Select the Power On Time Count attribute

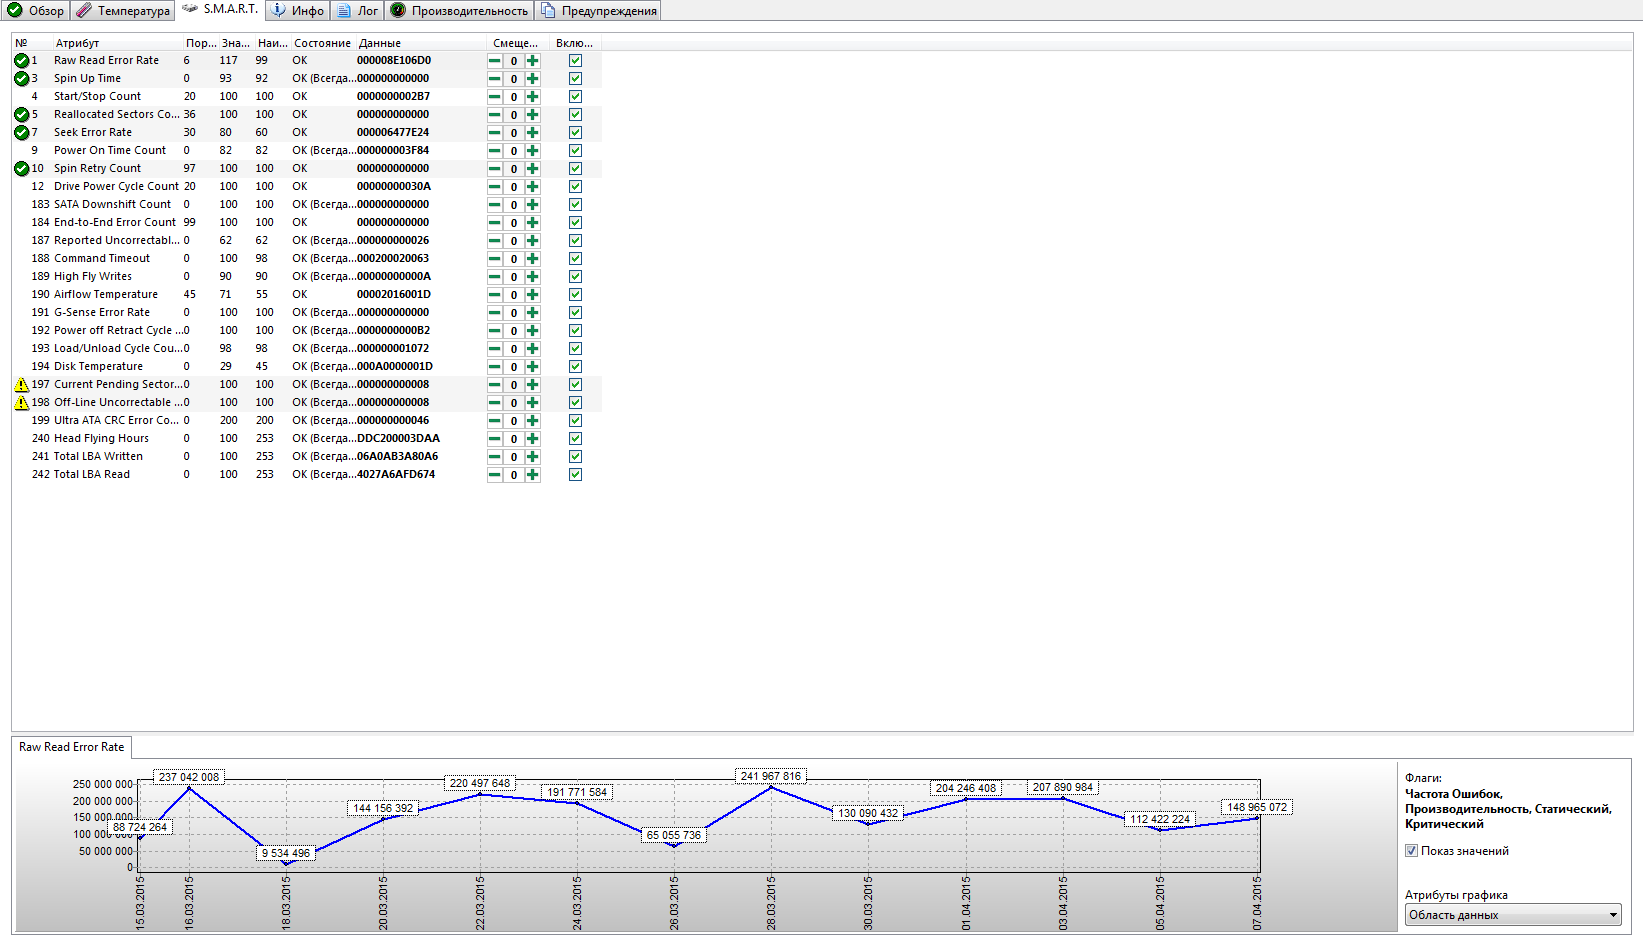[110, 151]
